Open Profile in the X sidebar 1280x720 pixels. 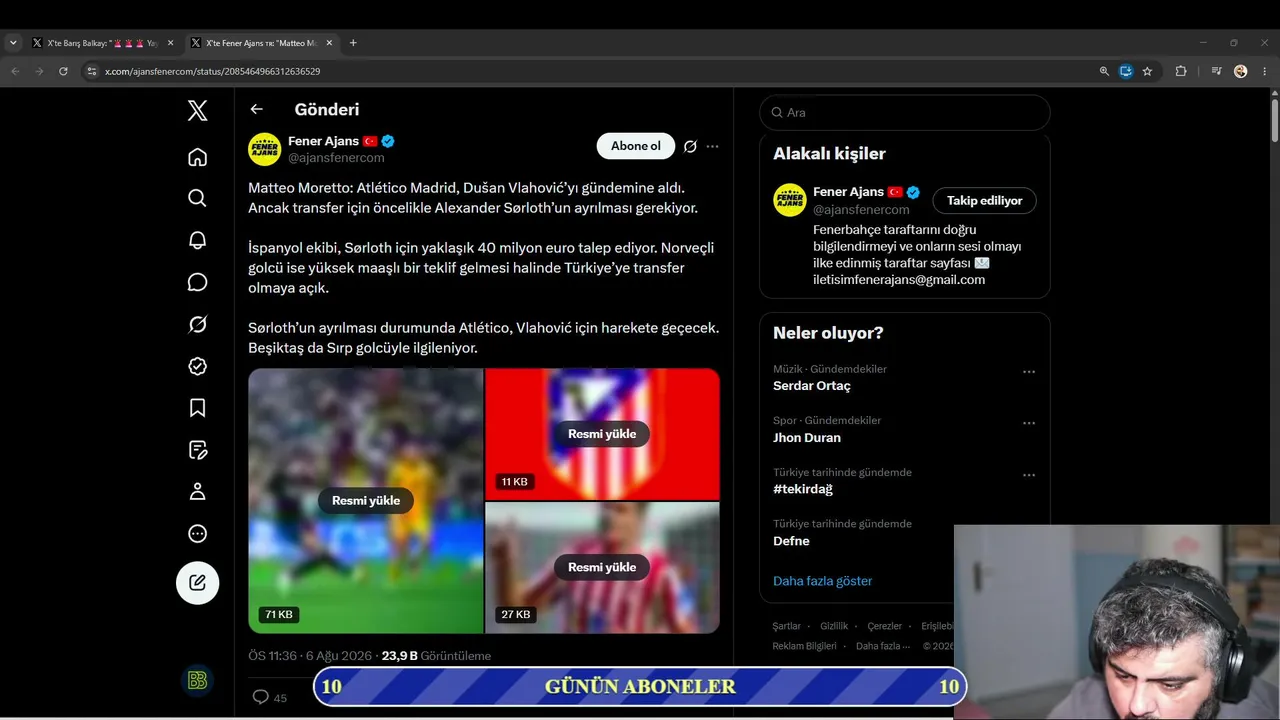tap(198, 492)
